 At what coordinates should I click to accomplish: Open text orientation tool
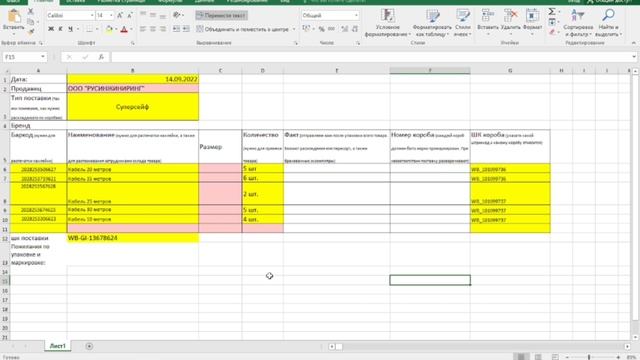point(177,15)
